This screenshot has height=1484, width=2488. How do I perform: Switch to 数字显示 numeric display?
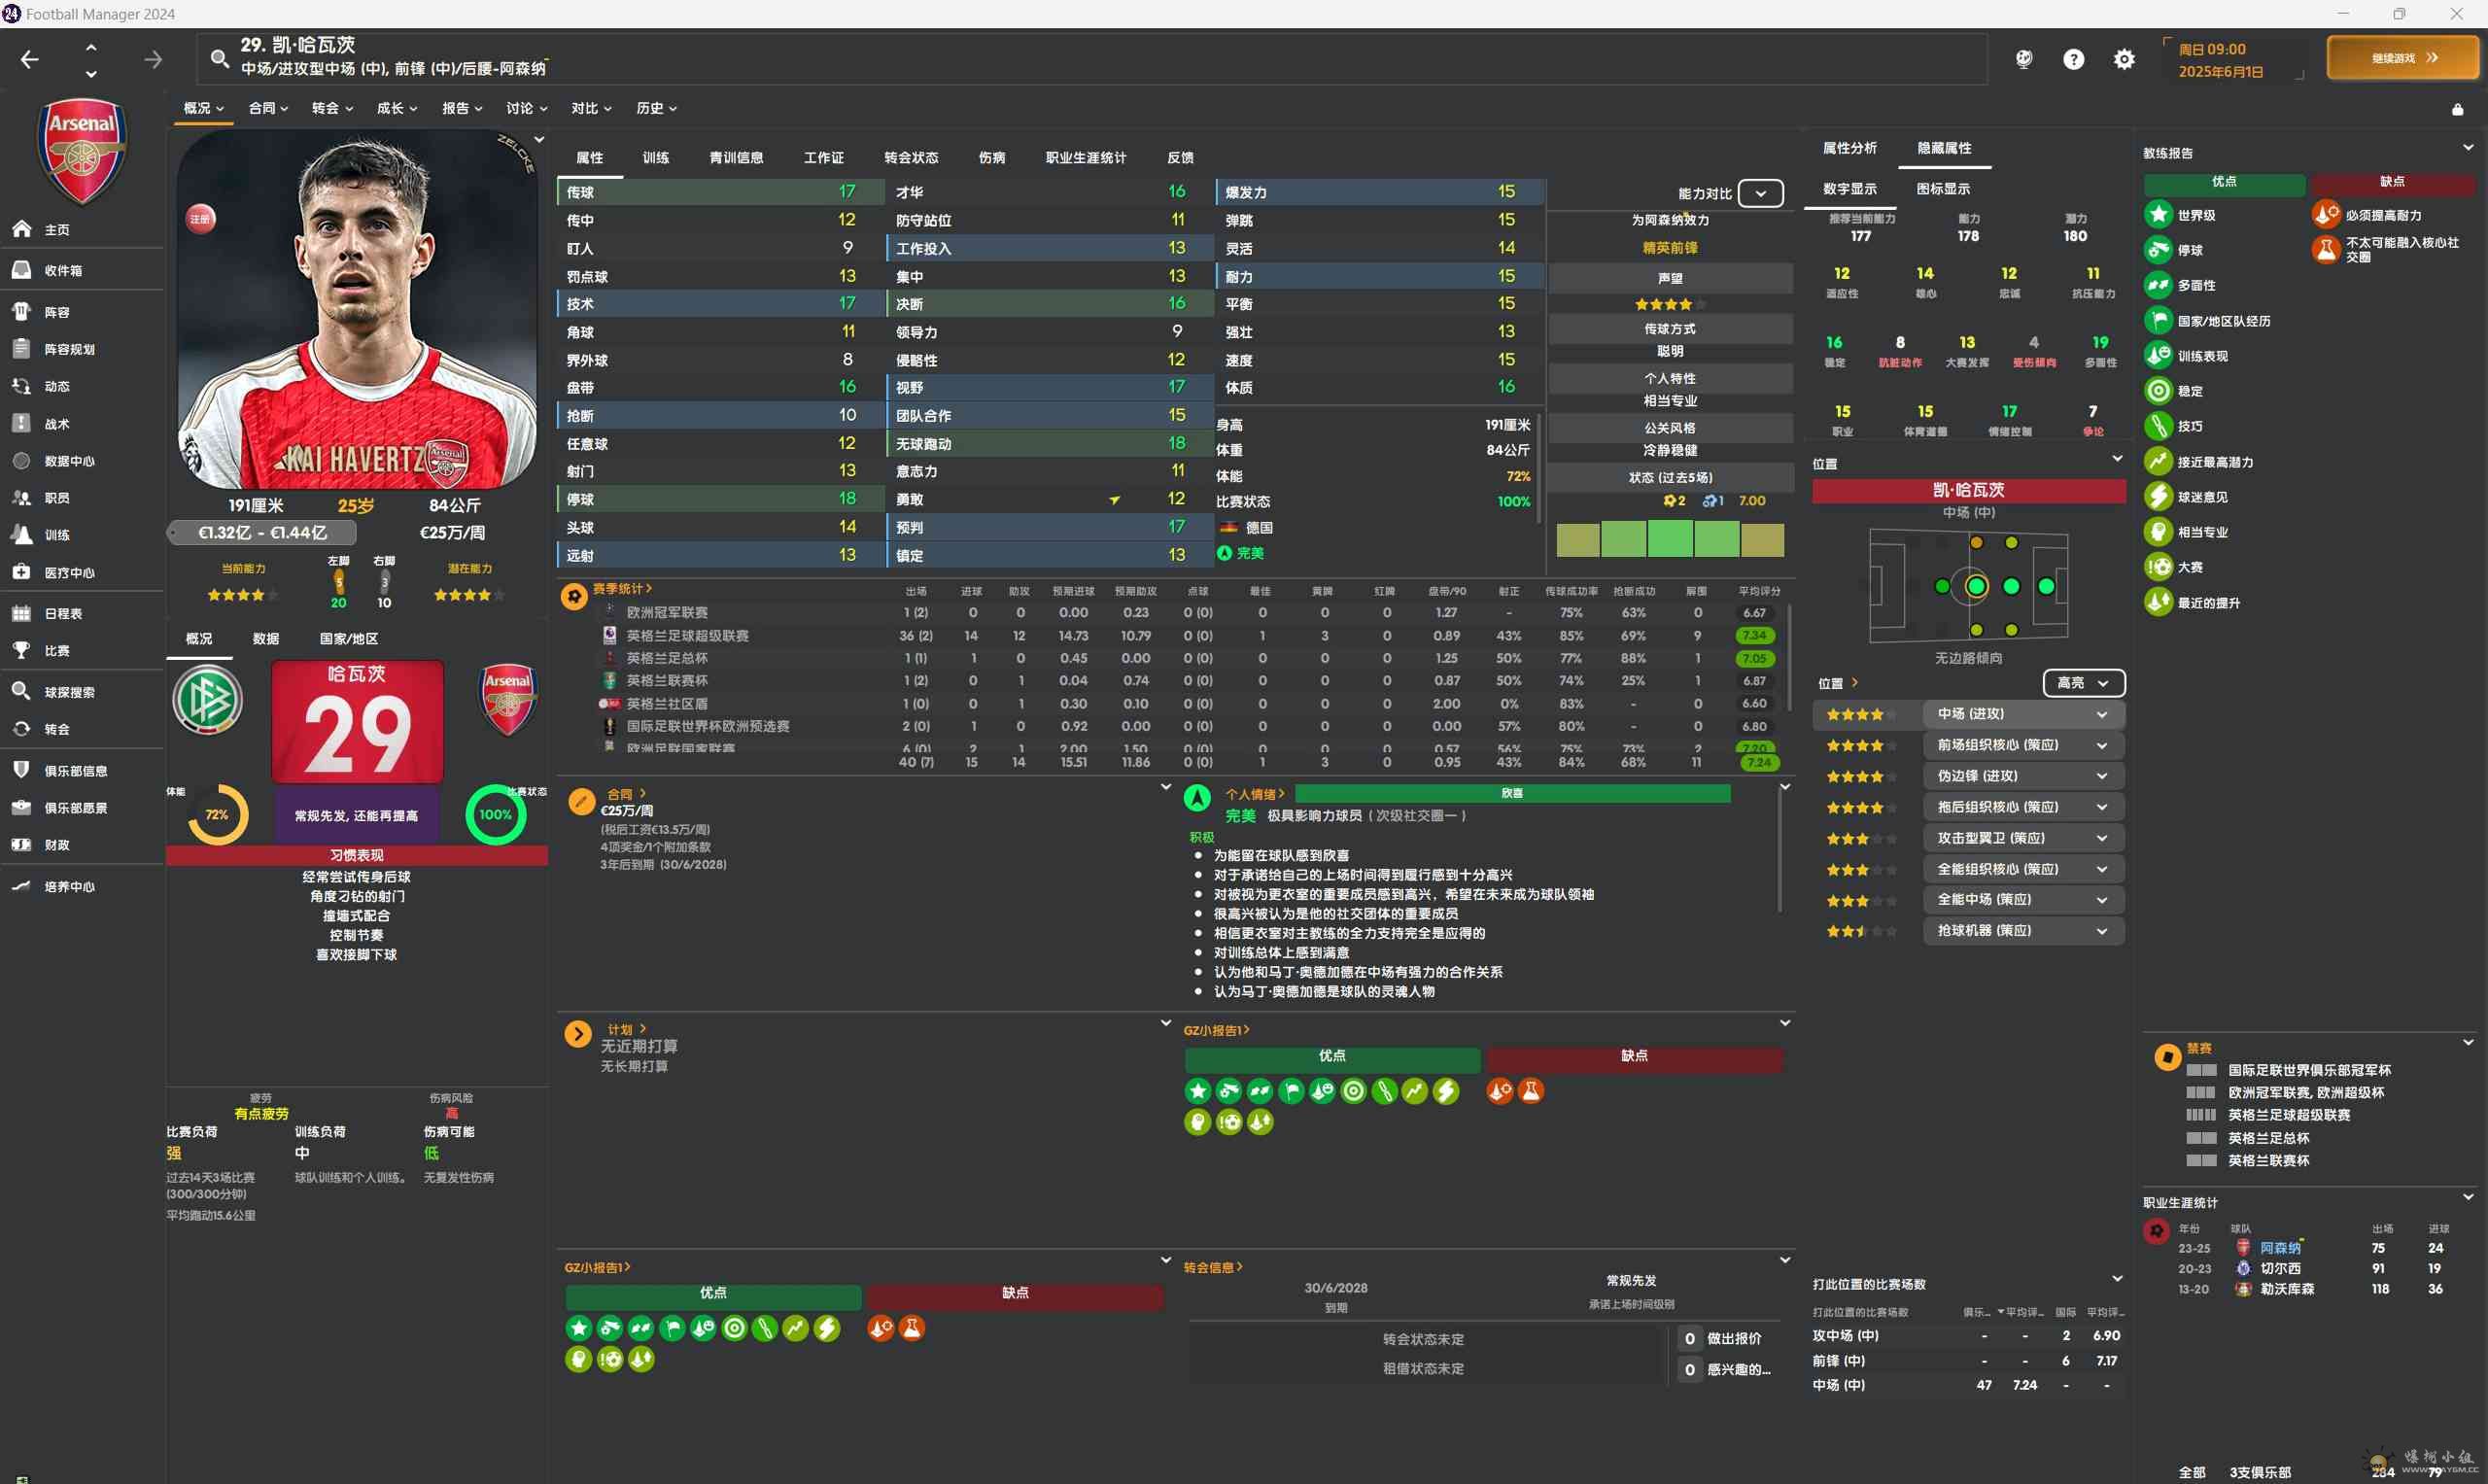click(1849, 188)
